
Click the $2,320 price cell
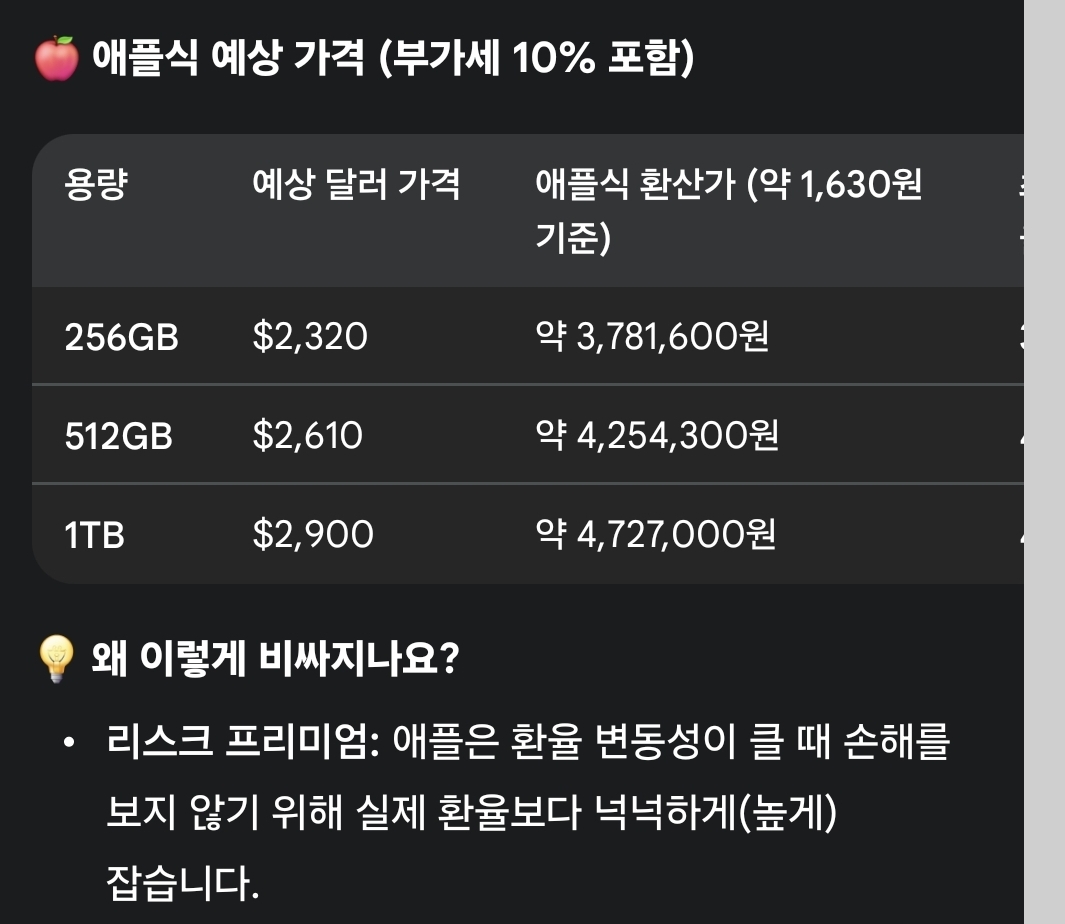310,337
